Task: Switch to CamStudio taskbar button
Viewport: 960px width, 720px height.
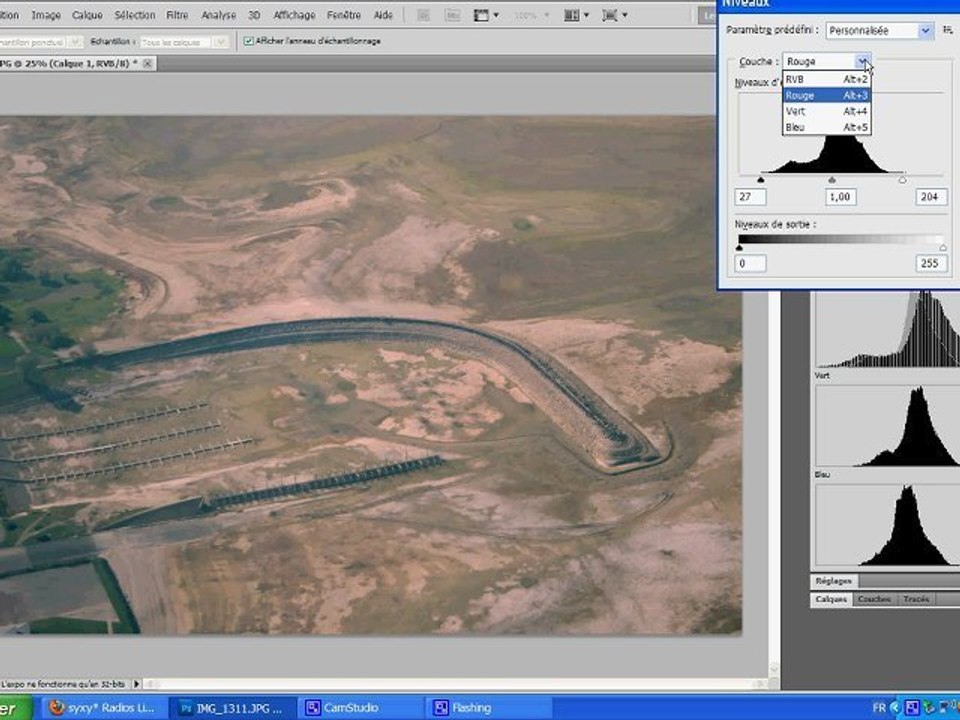Action: 360,708
